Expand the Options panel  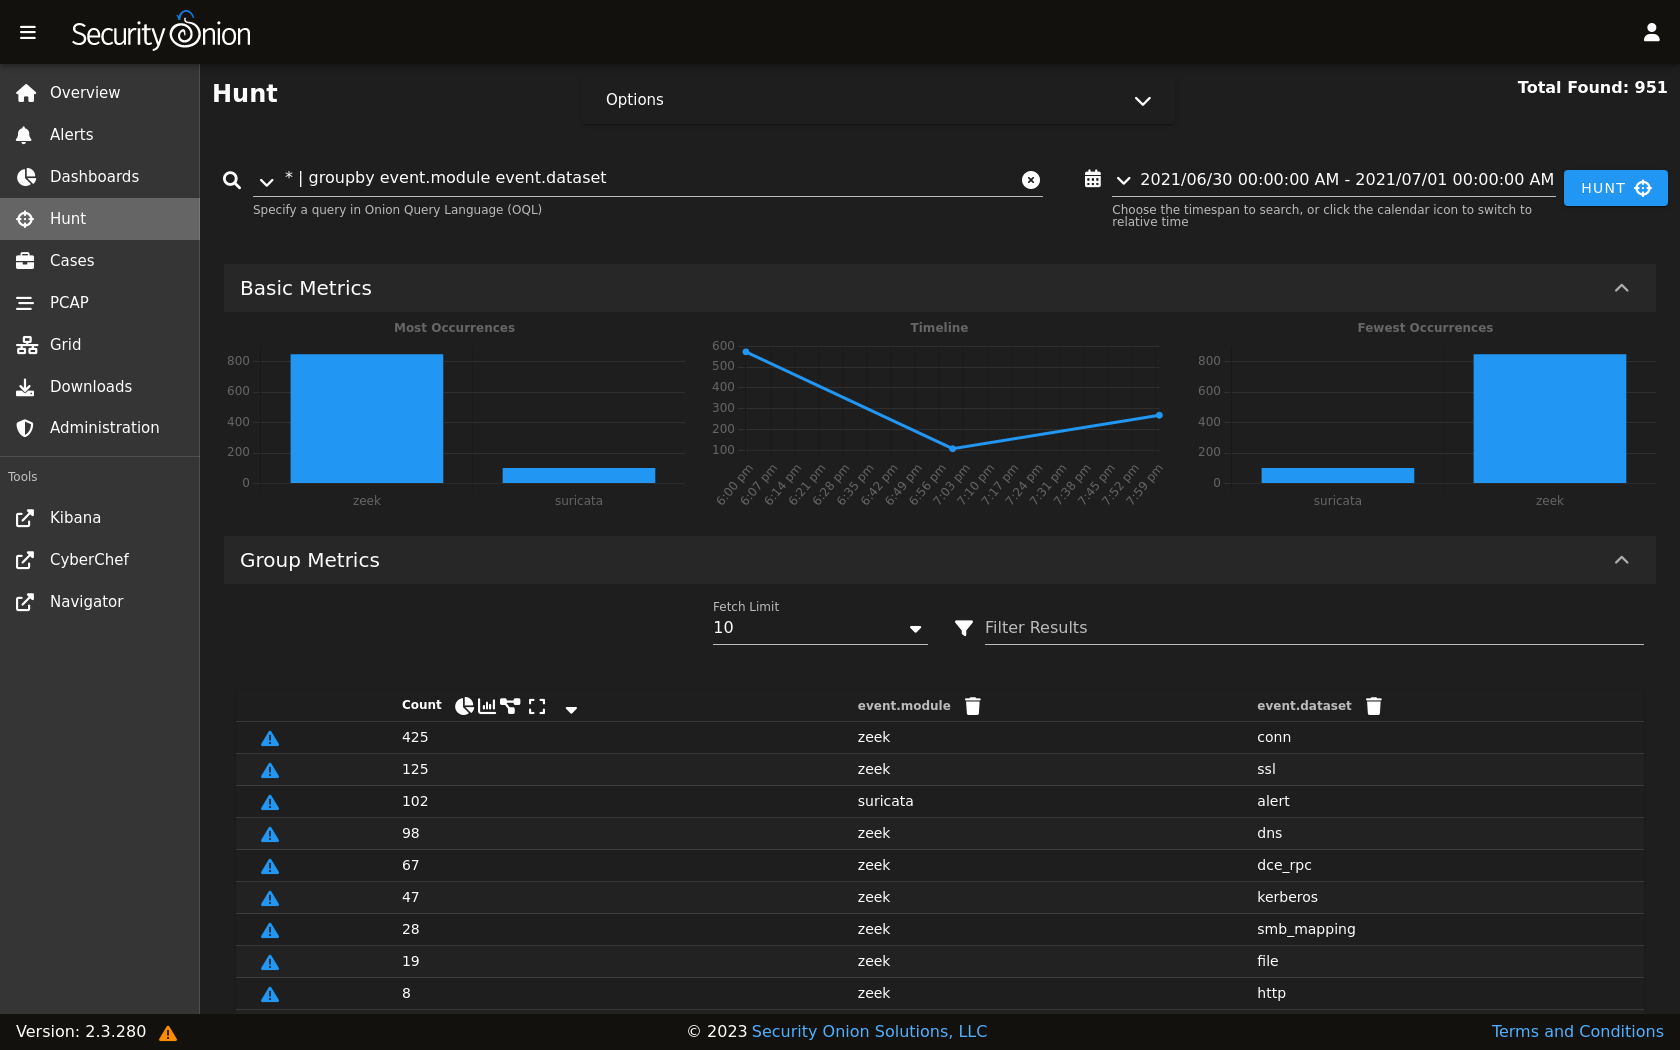(x=878, y=100)
